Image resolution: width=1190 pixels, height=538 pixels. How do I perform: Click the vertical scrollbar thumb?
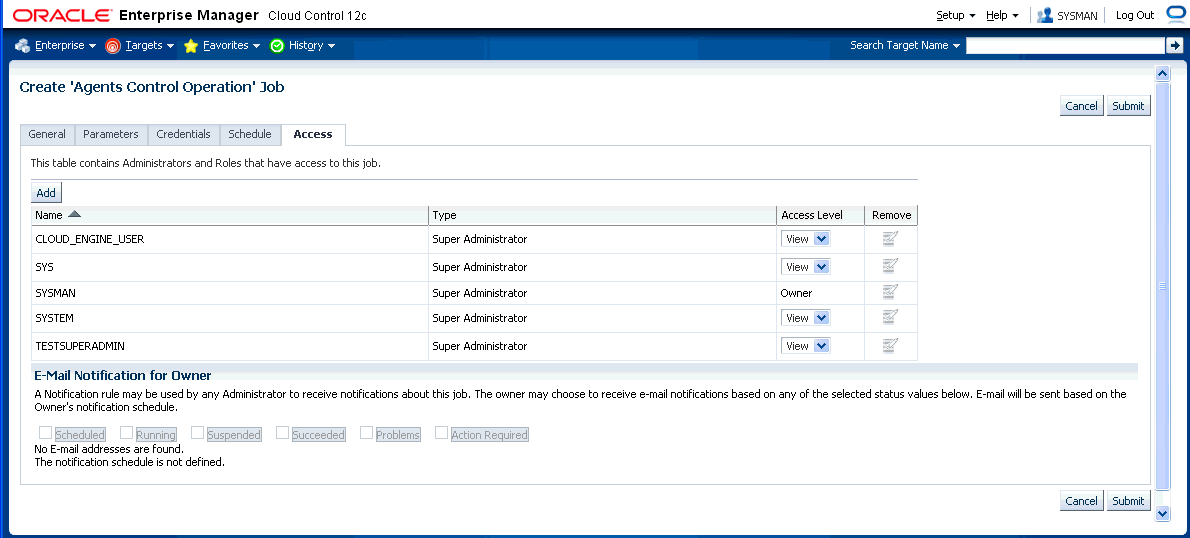point(1161,285)
